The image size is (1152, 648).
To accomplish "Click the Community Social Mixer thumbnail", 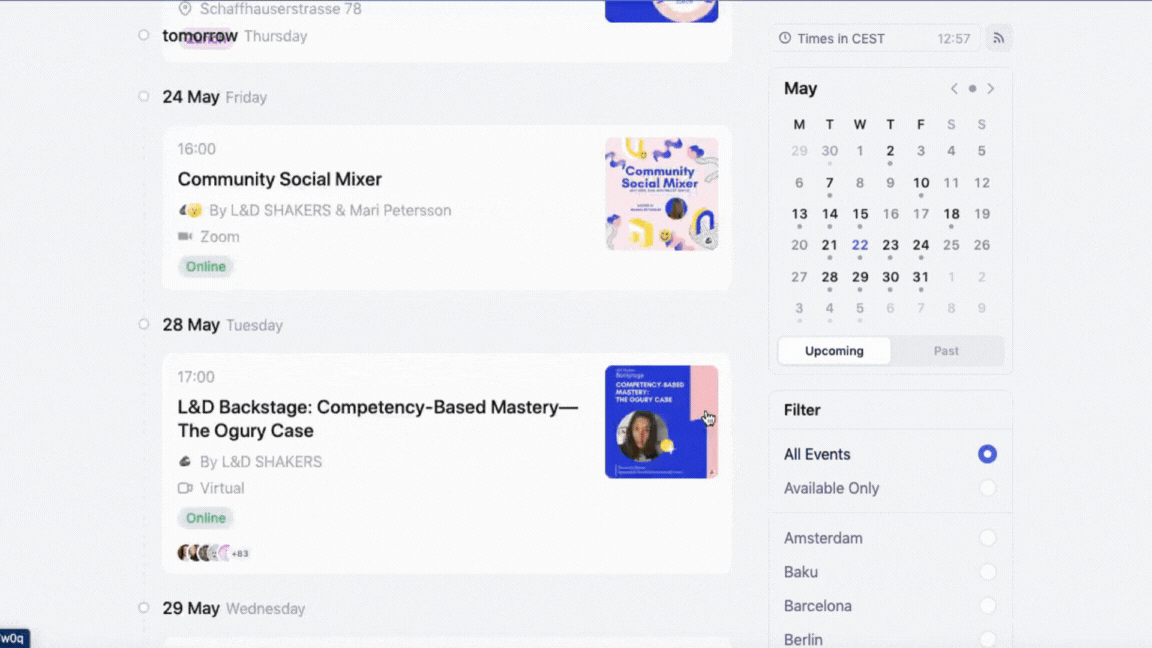I will [x=661, y=194].
